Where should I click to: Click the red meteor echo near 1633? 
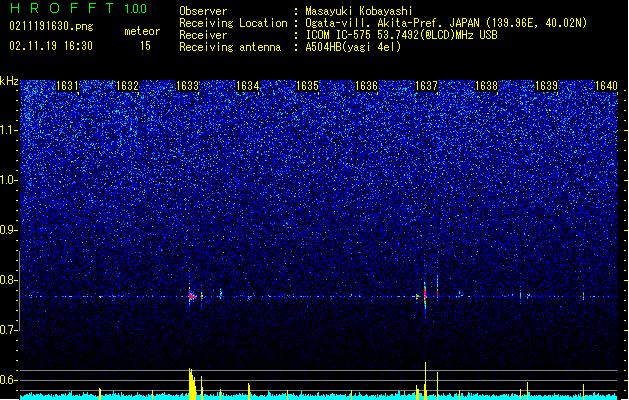[191, 296]
